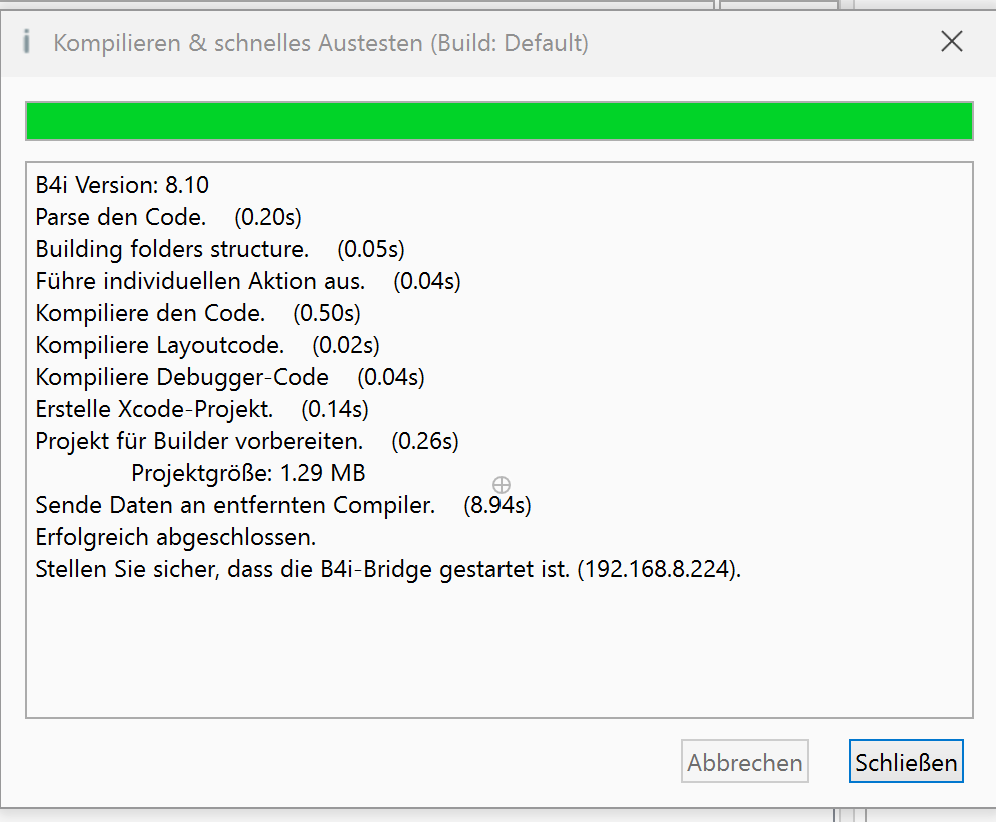This screenshot has width=996, height=822.
Task: Click the IP address 192.168.8.224 text
Action: click(658, 569)
